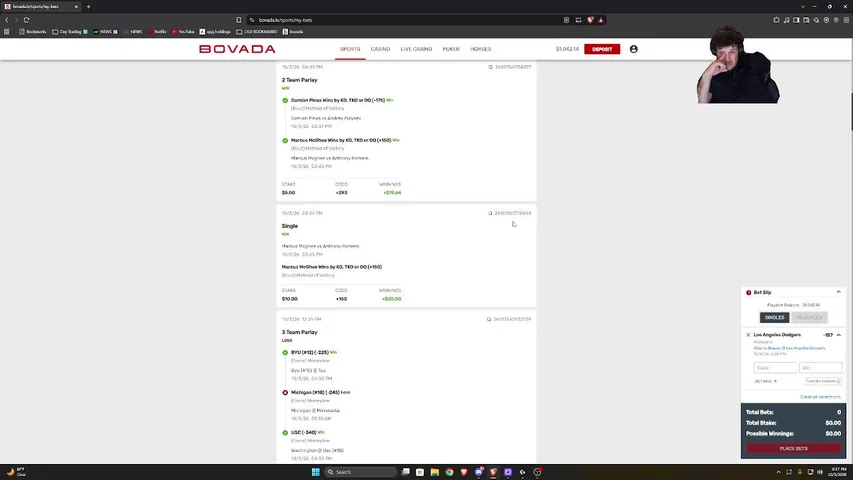Click the Brave Rewards triangle icon
The height and width of the screenshot is (480, 853).
pyautogui.click(x=601, y=20)
